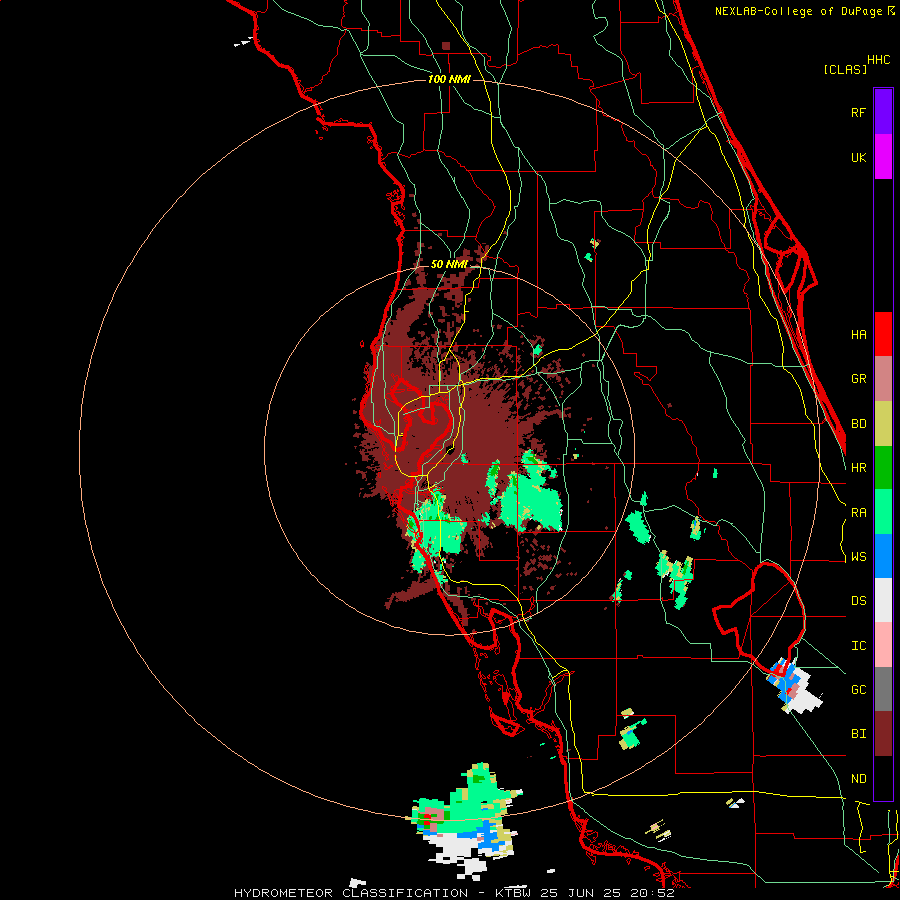This screenshot has height=900, width=900.
Task: Click the DS white legend swatch
Action: (x=883, y=600)
